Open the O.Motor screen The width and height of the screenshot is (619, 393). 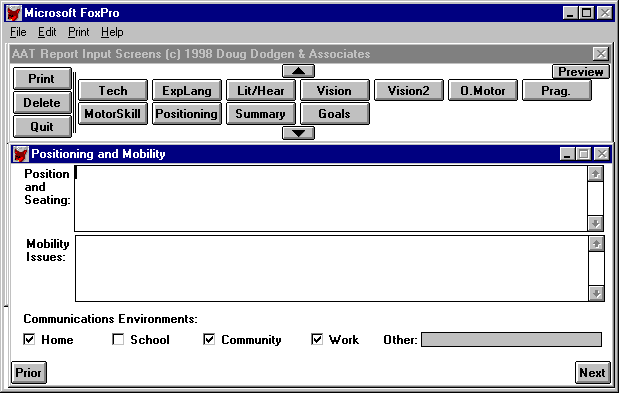[x=482, y=90]
